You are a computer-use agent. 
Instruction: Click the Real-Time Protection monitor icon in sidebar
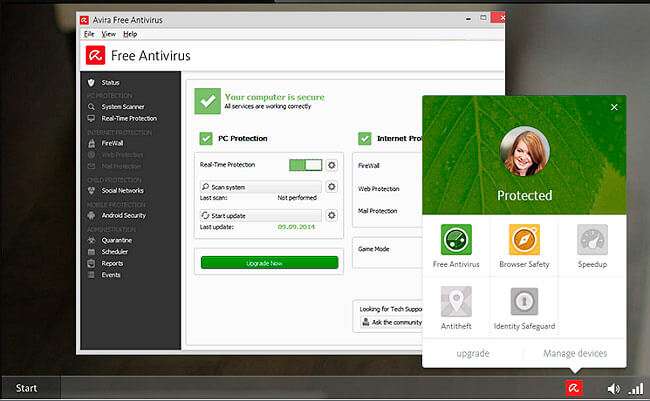pos(91,118)
